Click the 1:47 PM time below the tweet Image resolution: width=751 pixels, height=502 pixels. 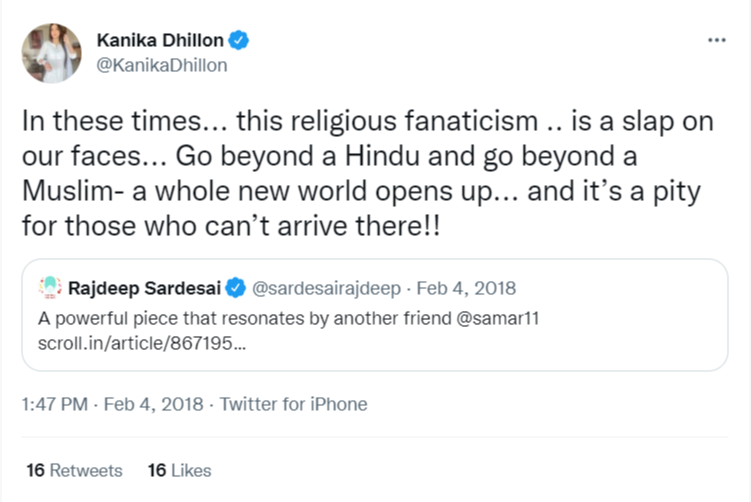click(51, 405)
